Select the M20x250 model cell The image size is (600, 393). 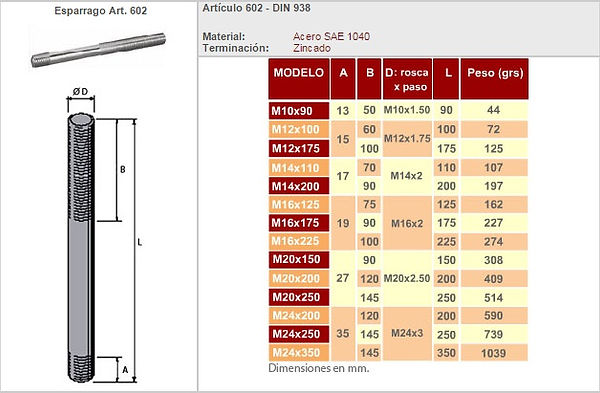click(299, 297)
